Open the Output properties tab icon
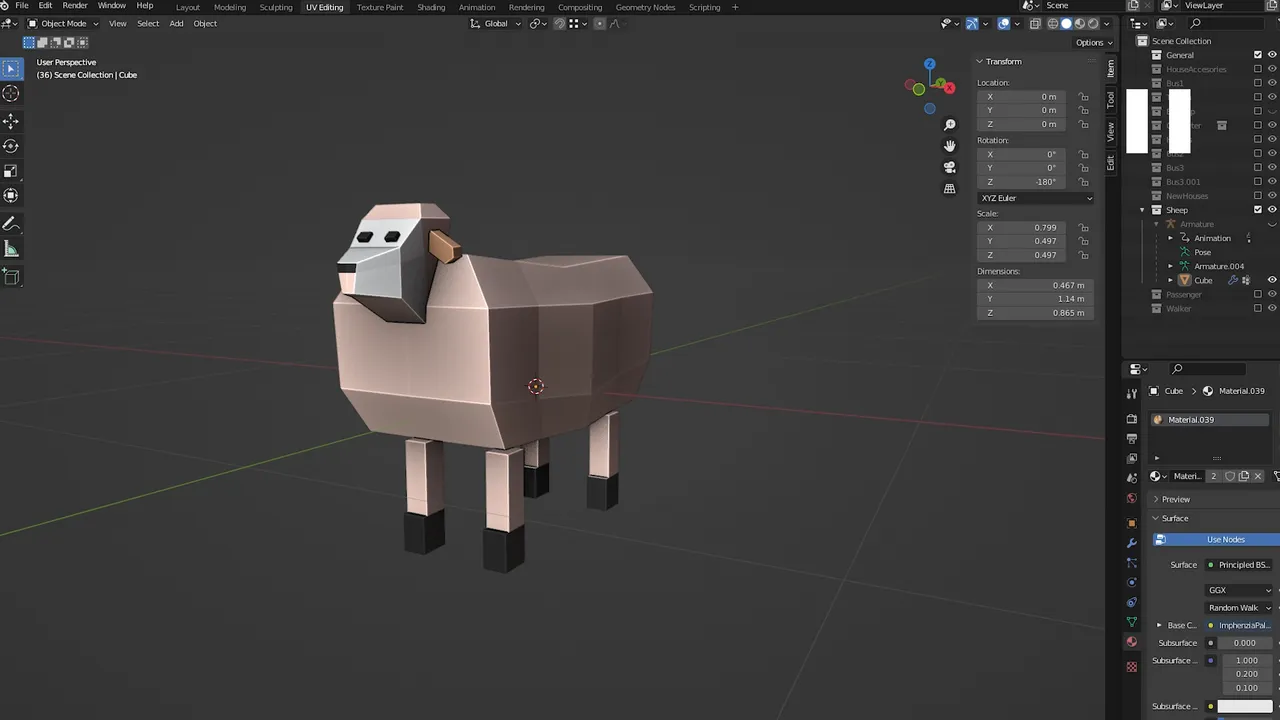 click(x=1132, y=439)
